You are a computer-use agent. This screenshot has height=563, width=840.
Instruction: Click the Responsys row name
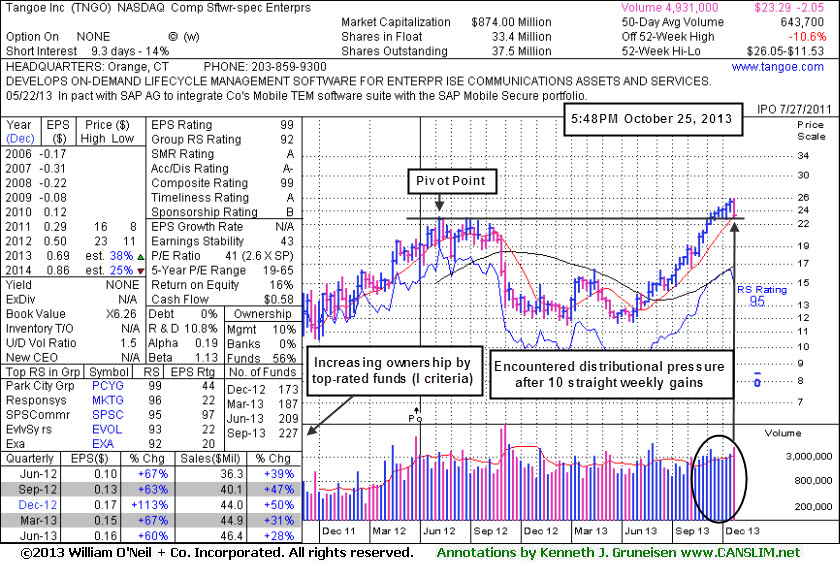tap(36, 400)
